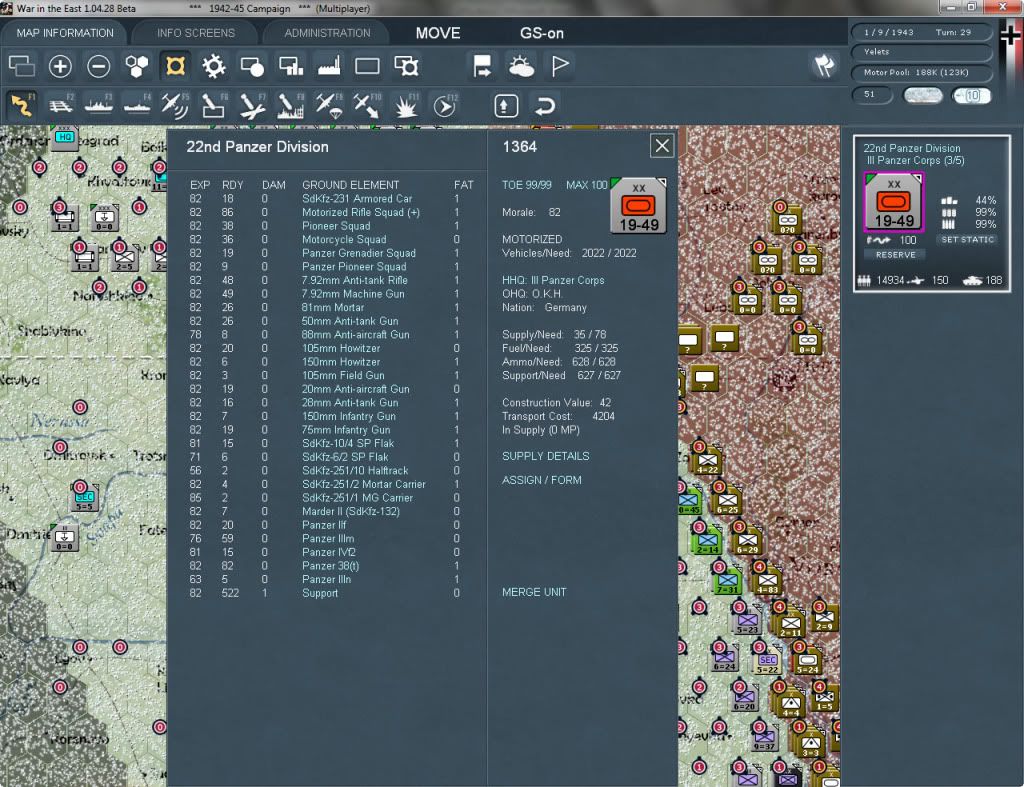Image resolution: width=1024 pixels, height=787 pixels.
Task: Click the 22nd Panzer Division name in sidebar
Action: click(911, 148)
